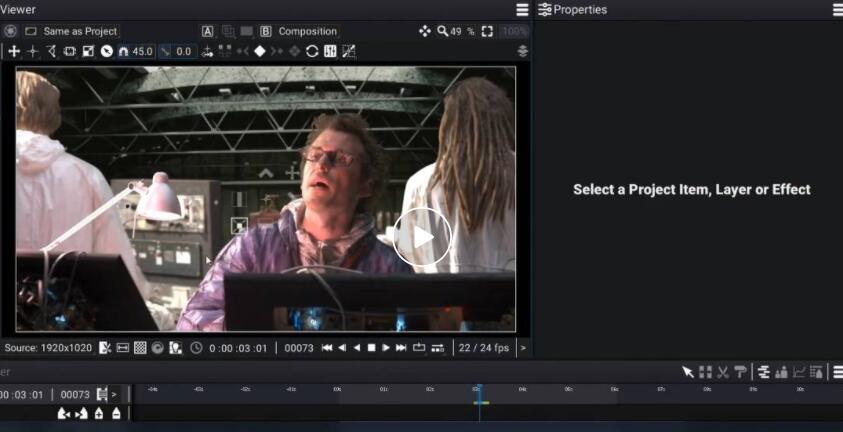Open the sliders adjustment icon in viewer toolbar

coord(331,52)
